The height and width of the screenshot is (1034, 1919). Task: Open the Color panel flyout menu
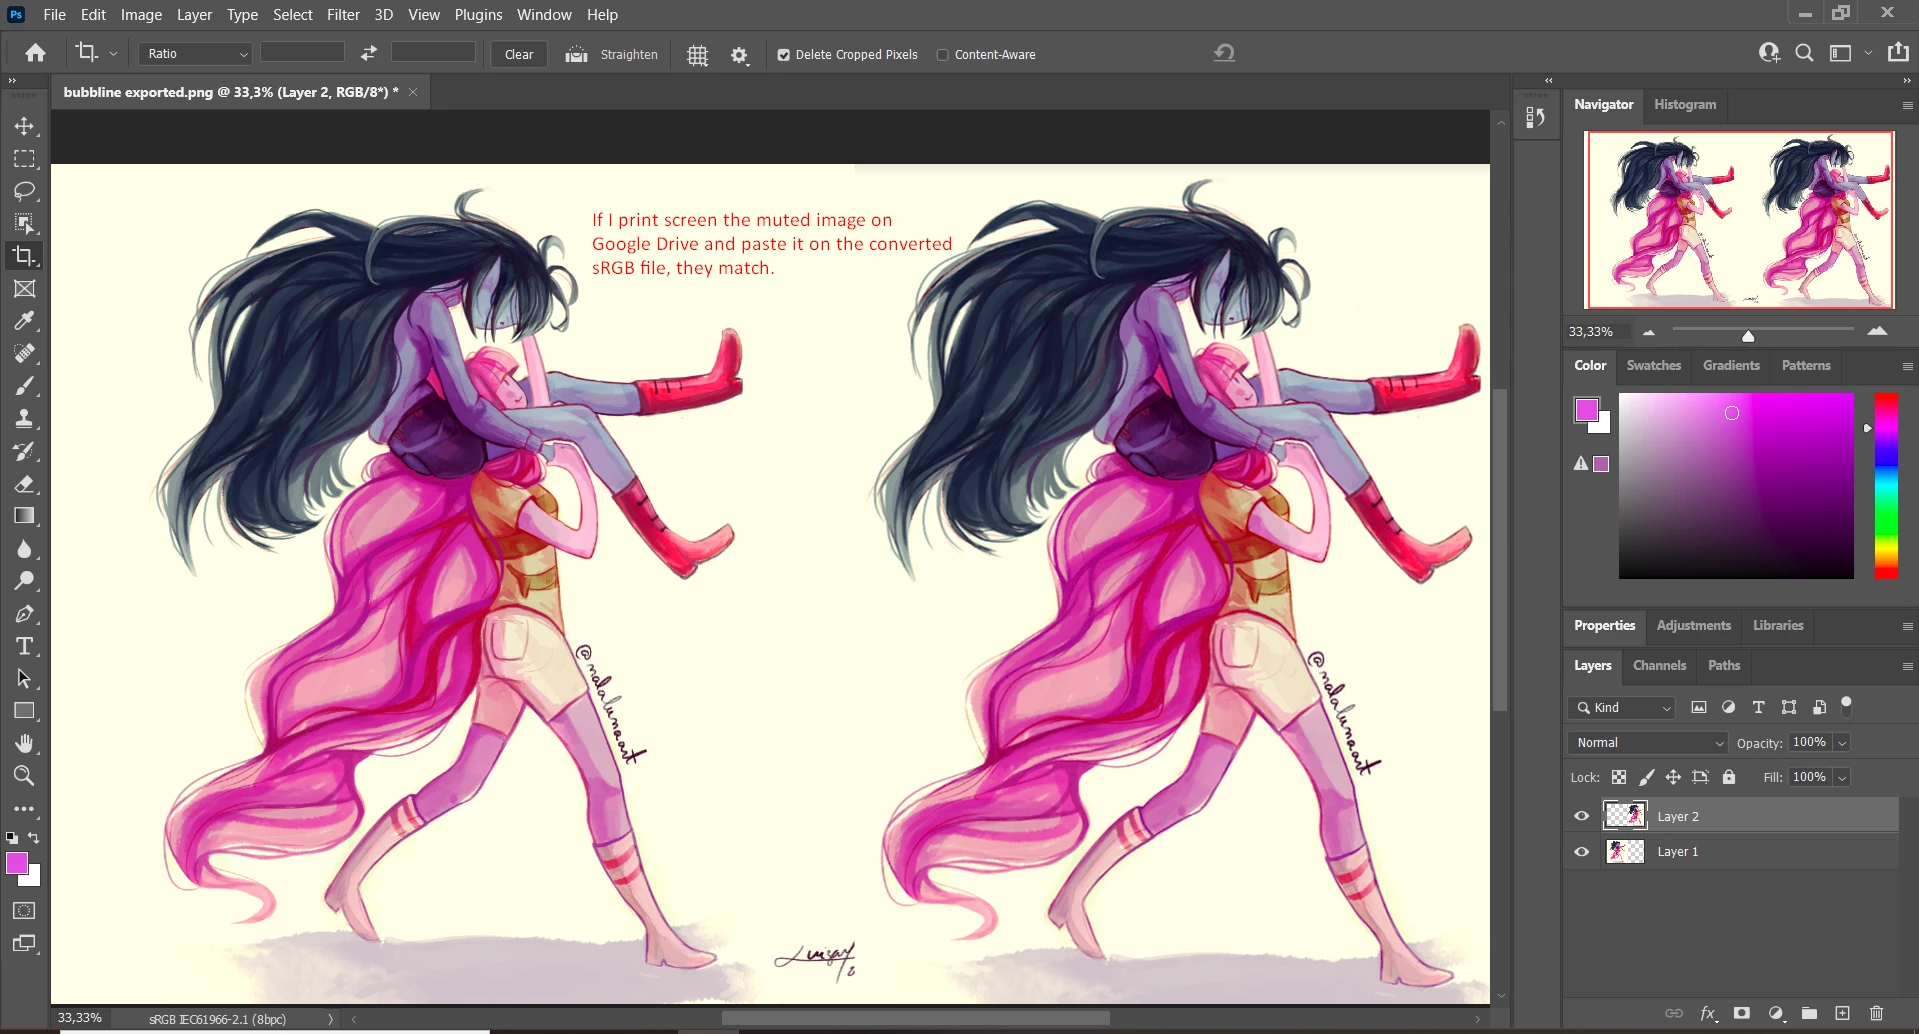pos(1907,366)
